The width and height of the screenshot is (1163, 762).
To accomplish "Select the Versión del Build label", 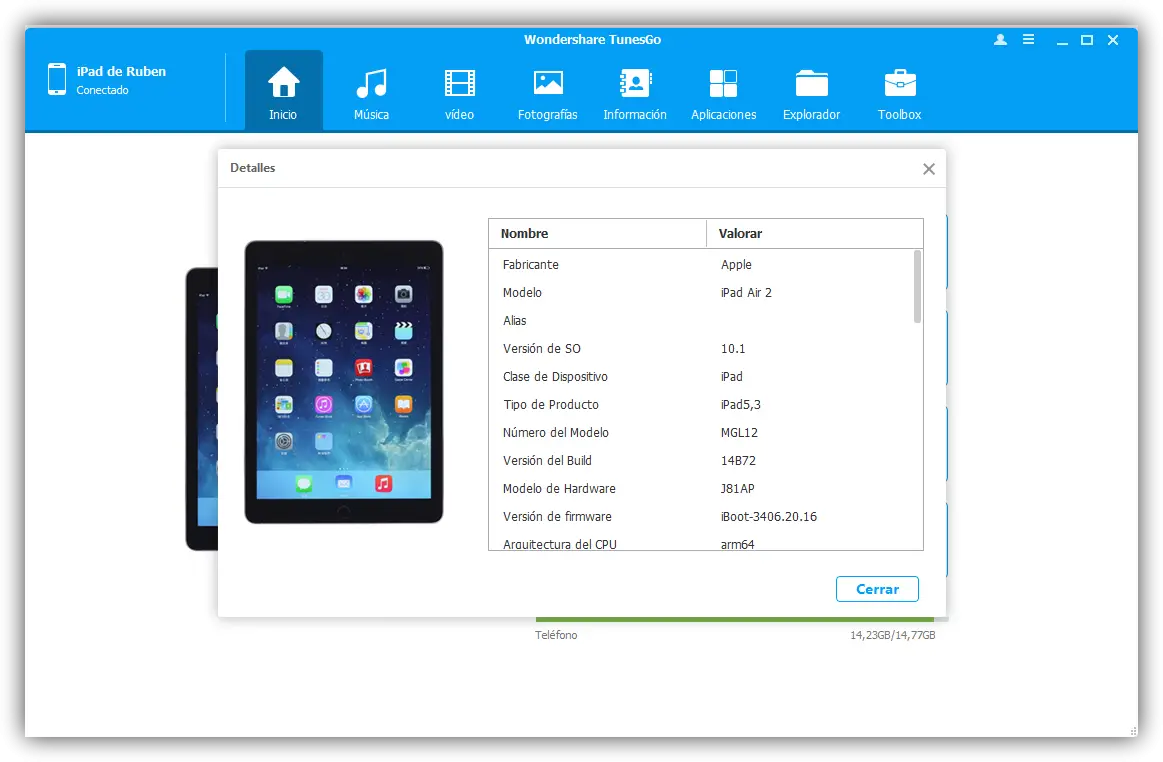I will tap(547, 461).
